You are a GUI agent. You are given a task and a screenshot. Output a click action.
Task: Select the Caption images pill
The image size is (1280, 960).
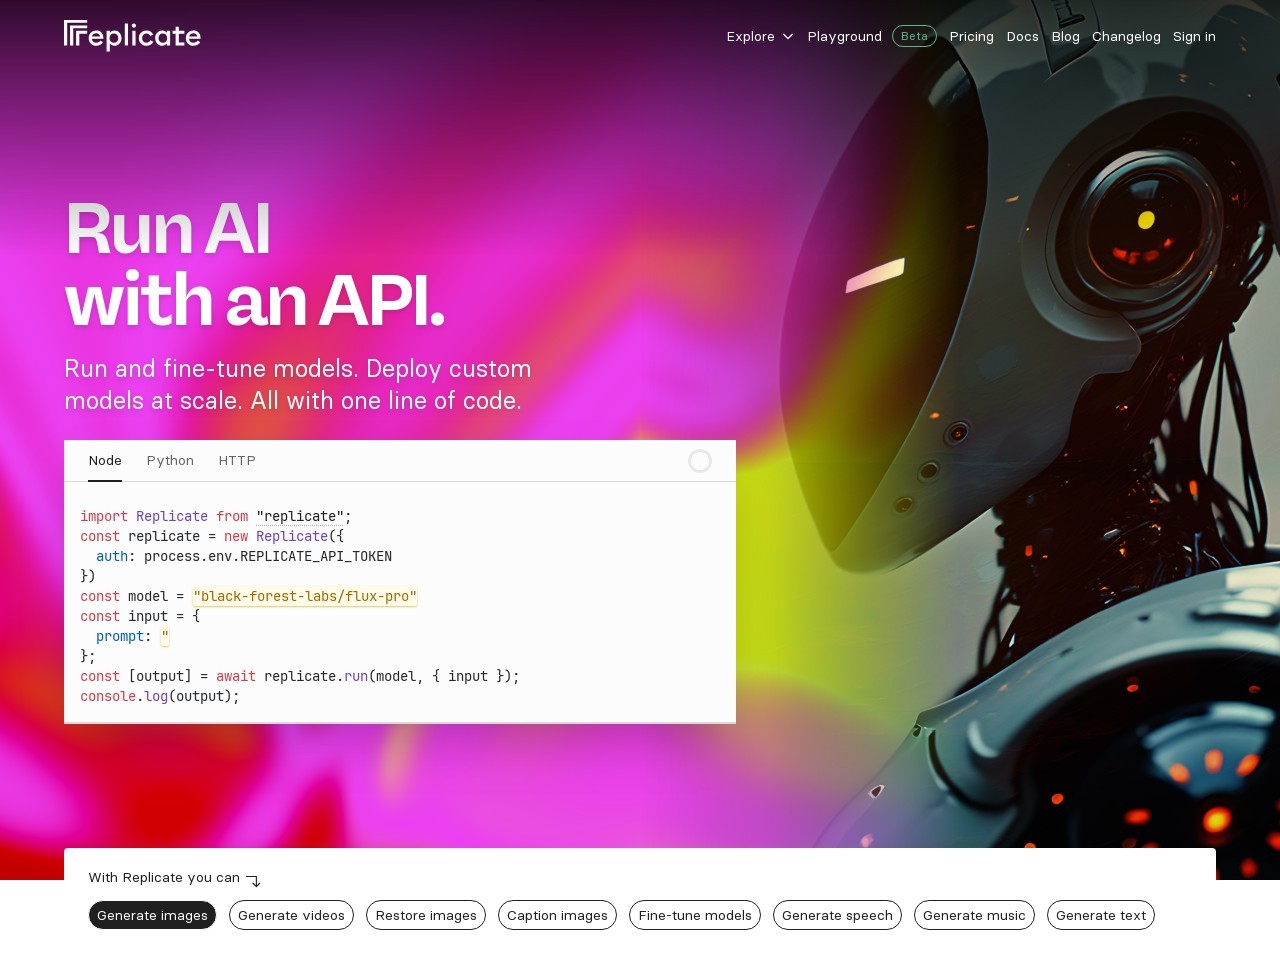pos(557,916)
